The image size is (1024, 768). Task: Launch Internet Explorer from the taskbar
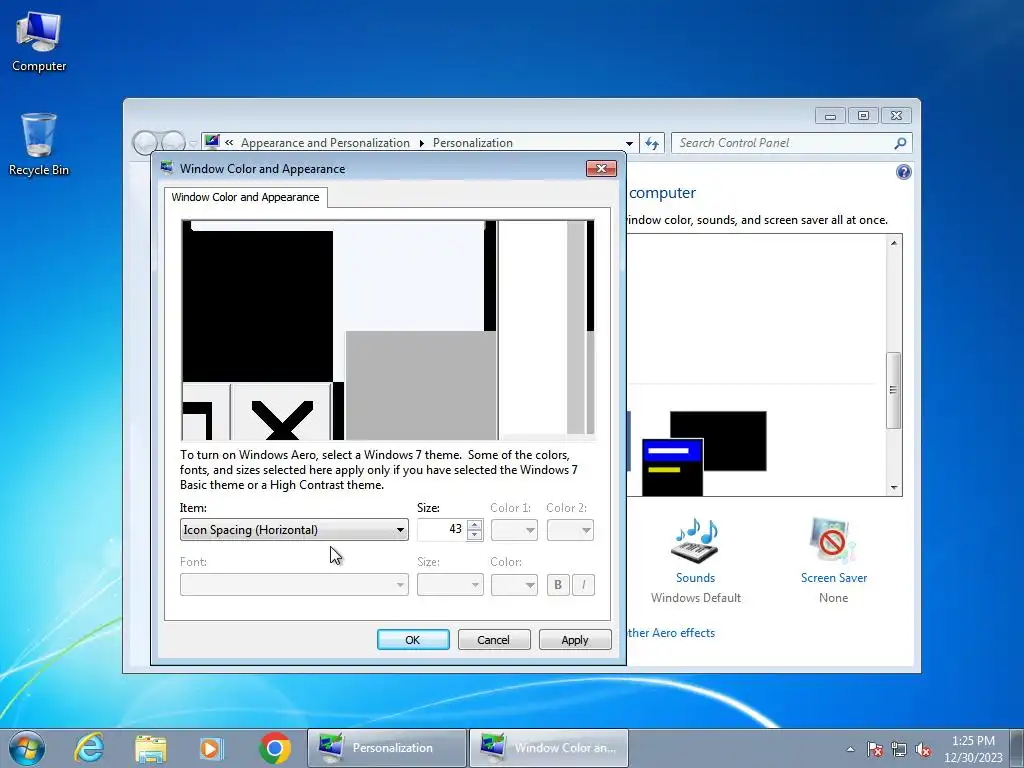(x=89, y=748)
